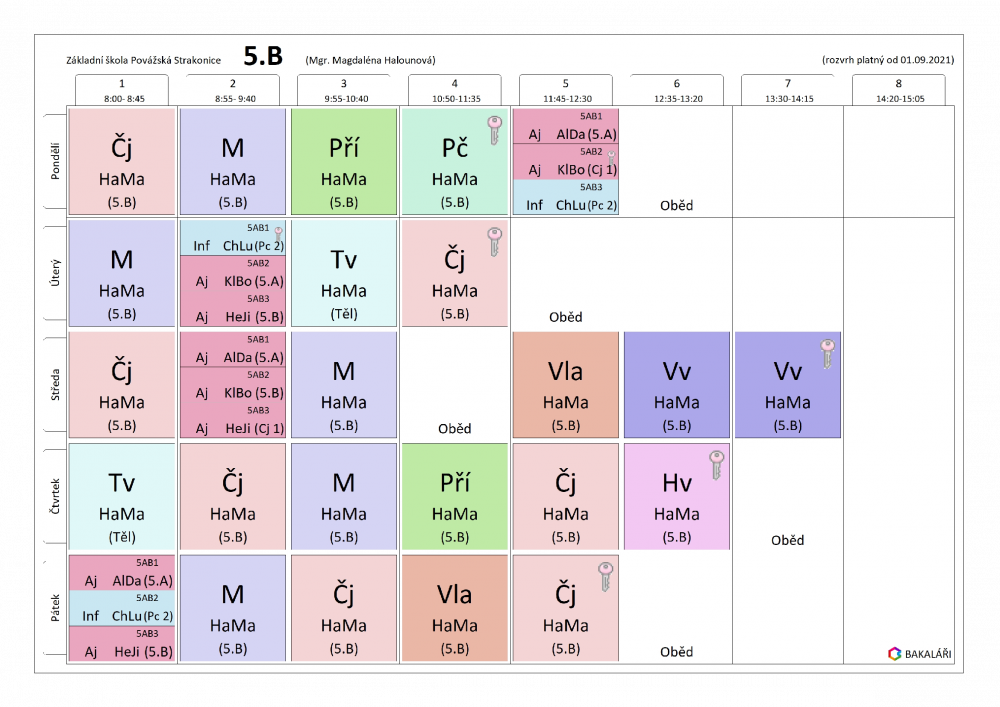Click the schedule validity date text

click(887, 60)
